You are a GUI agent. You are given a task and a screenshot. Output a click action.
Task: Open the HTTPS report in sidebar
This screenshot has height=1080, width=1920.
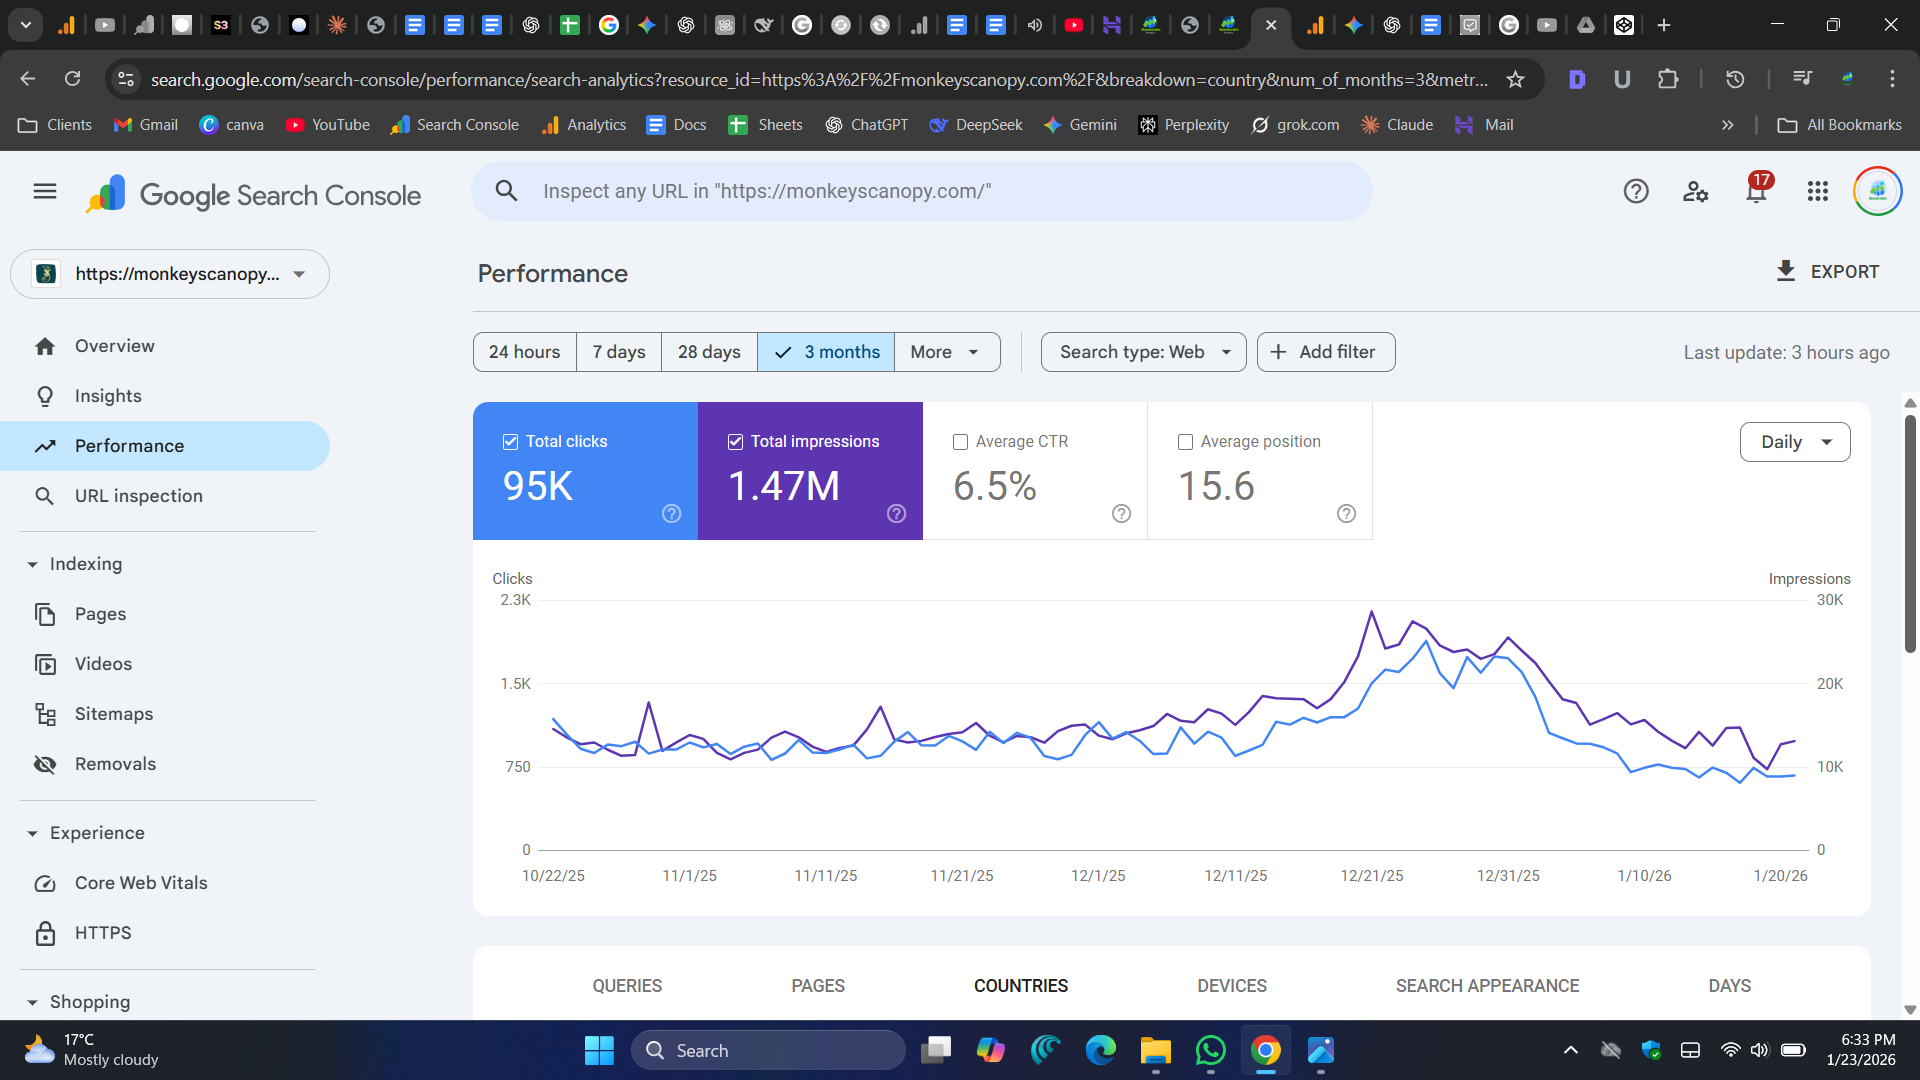tap(103, 932)
